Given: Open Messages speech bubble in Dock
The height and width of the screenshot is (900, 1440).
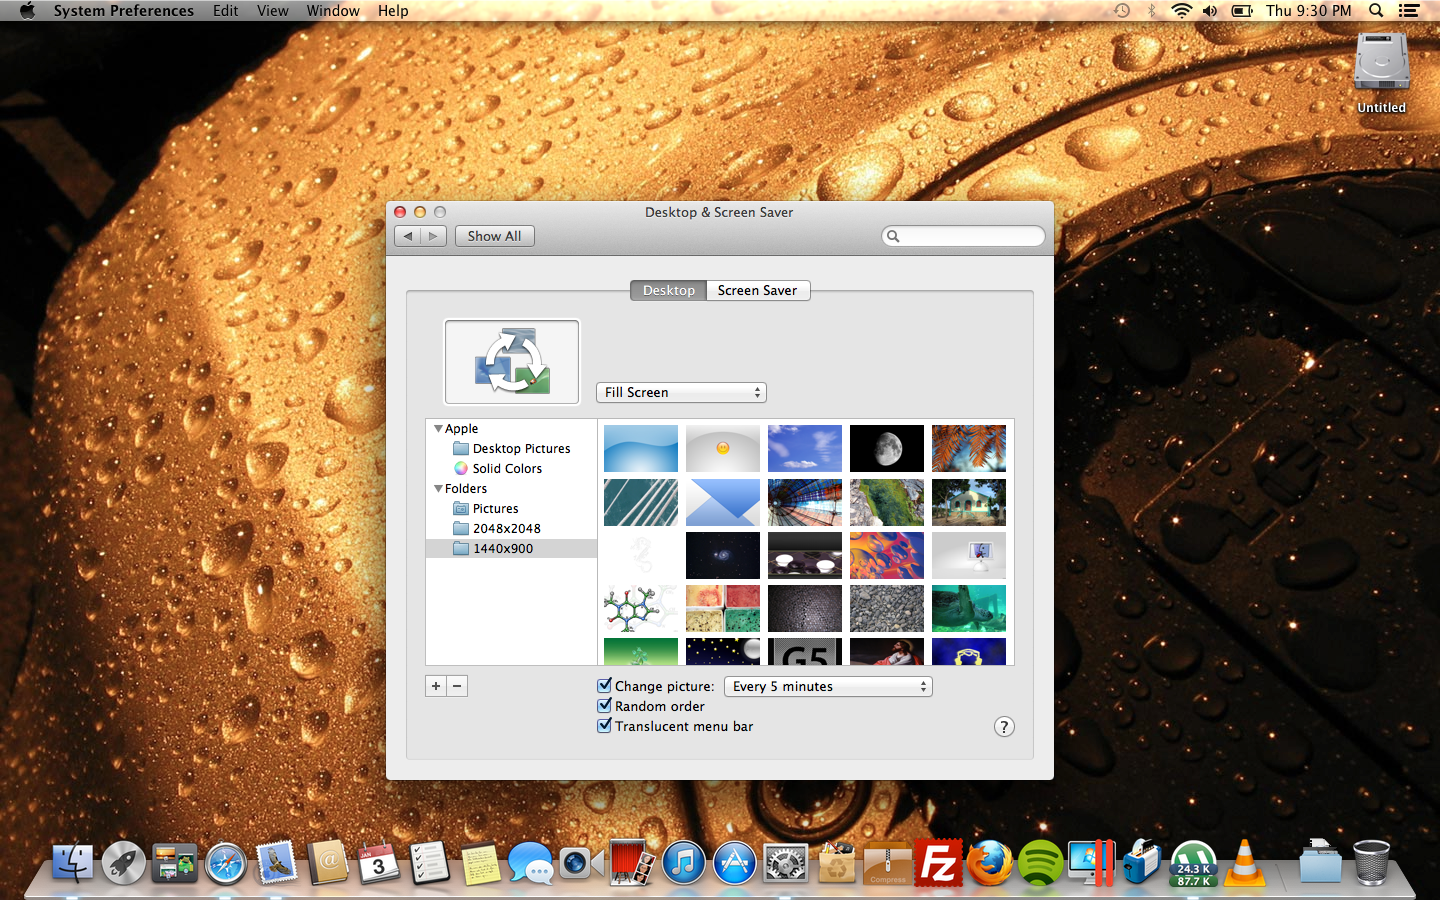Looking at the screenshot, I should (530, 862).
